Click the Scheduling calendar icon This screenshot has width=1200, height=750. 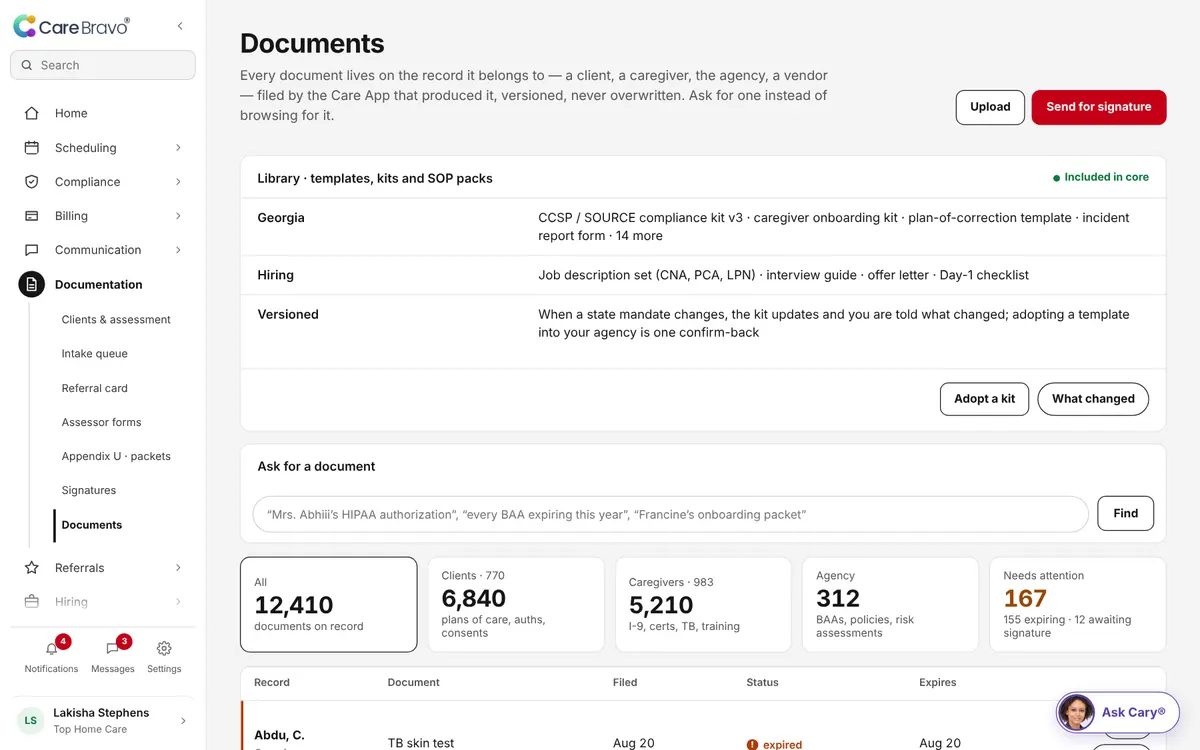tap(32, 147)
